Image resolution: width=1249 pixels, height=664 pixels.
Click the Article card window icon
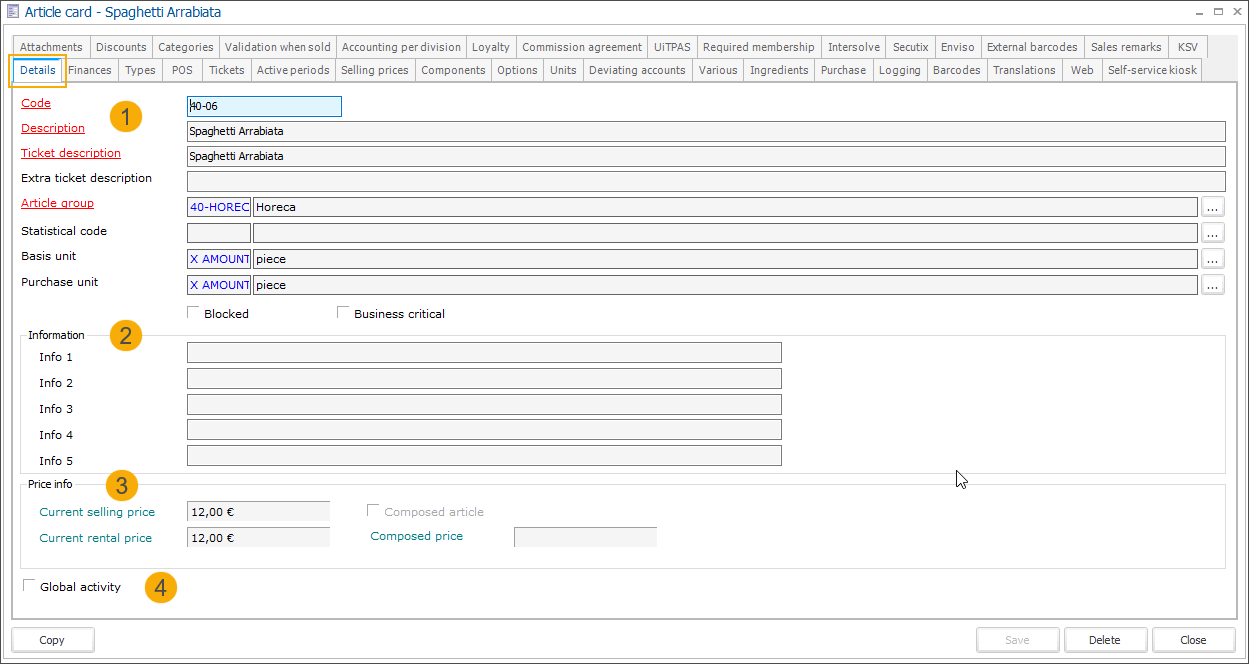pos(13,12)
